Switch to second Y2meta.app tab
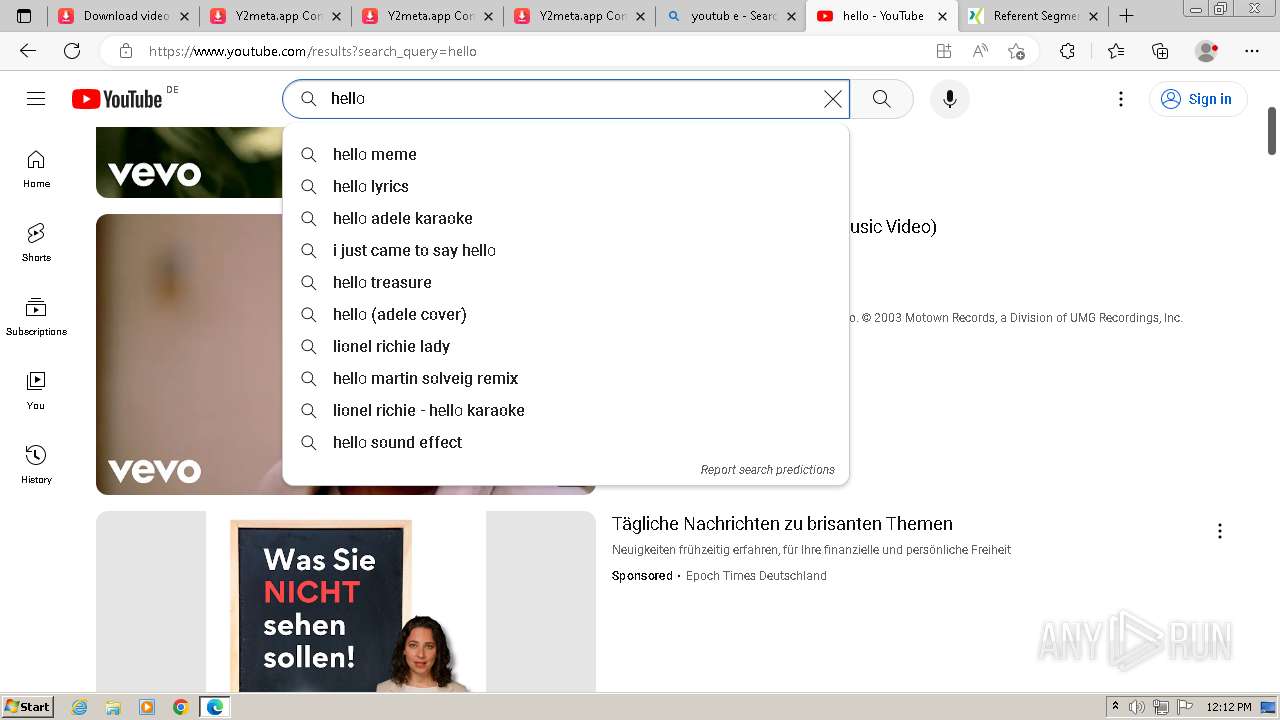The width and height of the screenshot is (1280, 720). pos(427,16)
